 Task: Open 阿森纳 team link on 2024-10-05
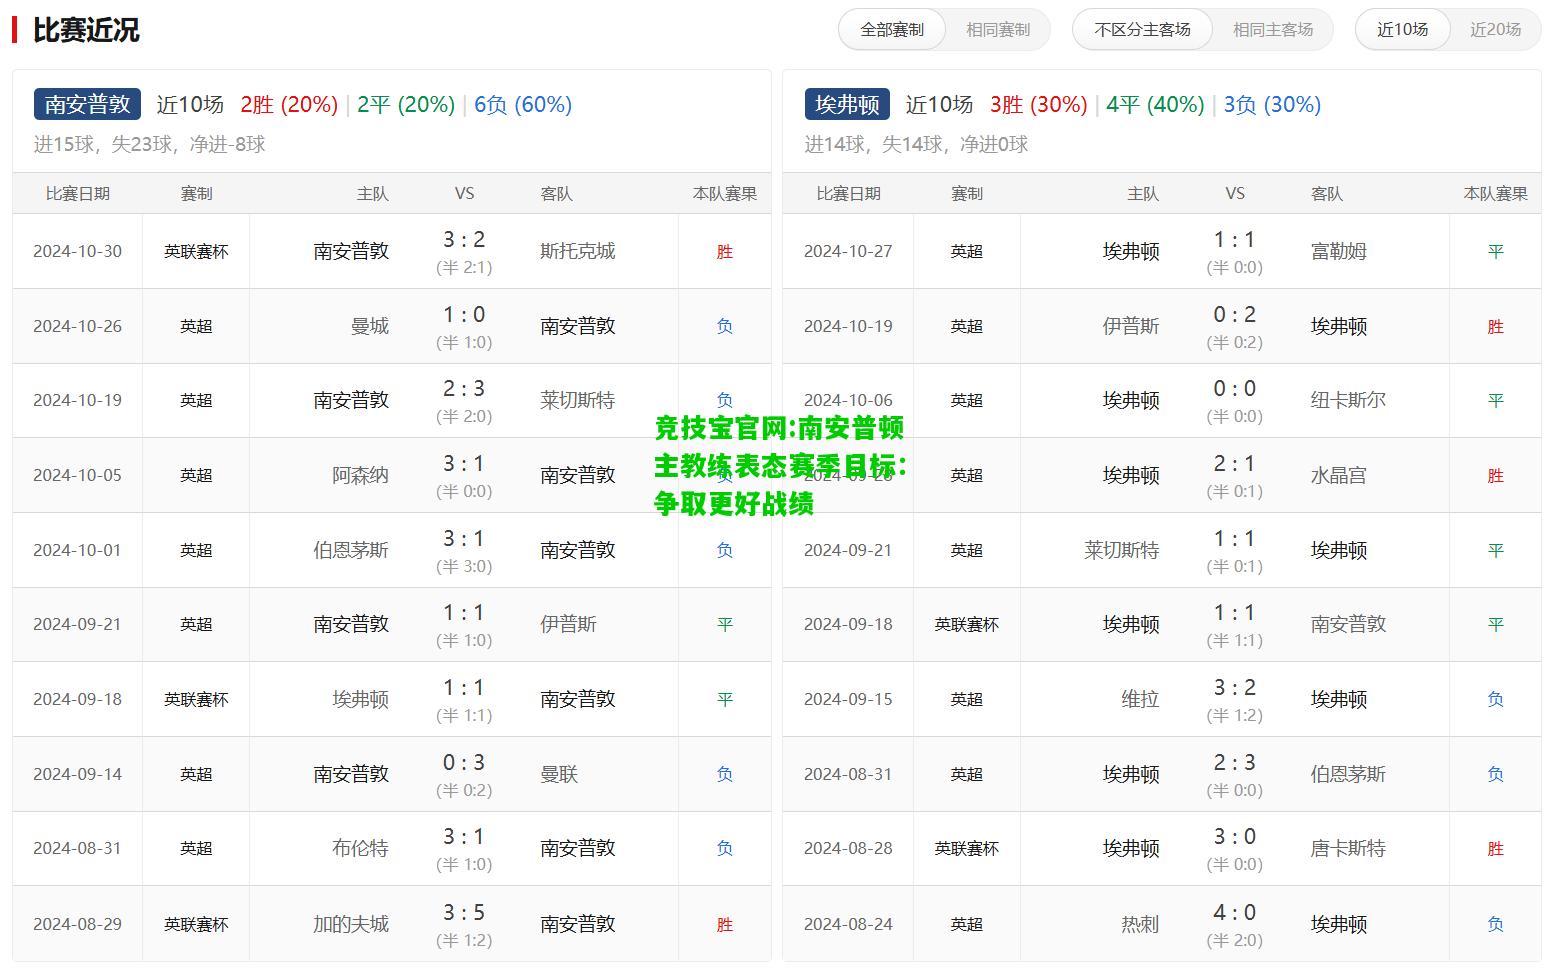[x=360, y=475]
